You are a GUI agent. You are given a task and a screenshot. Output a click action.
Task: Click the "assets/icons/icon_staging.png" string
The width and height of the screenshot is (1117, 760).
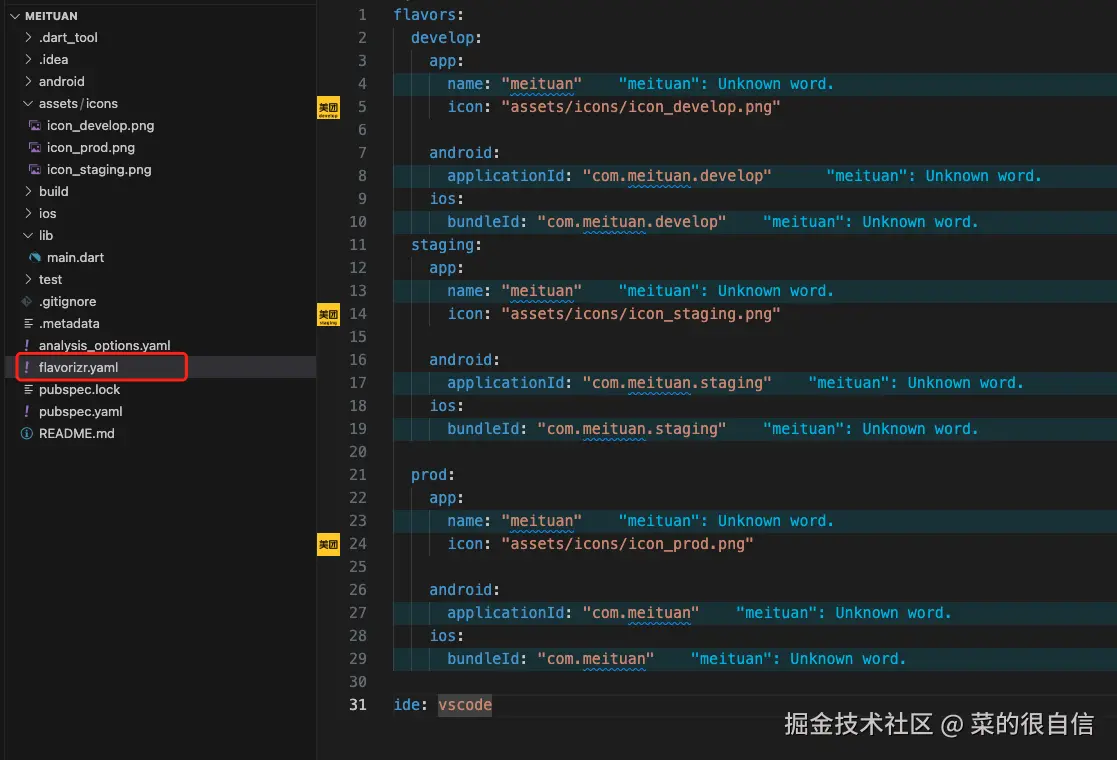point(641,313)
